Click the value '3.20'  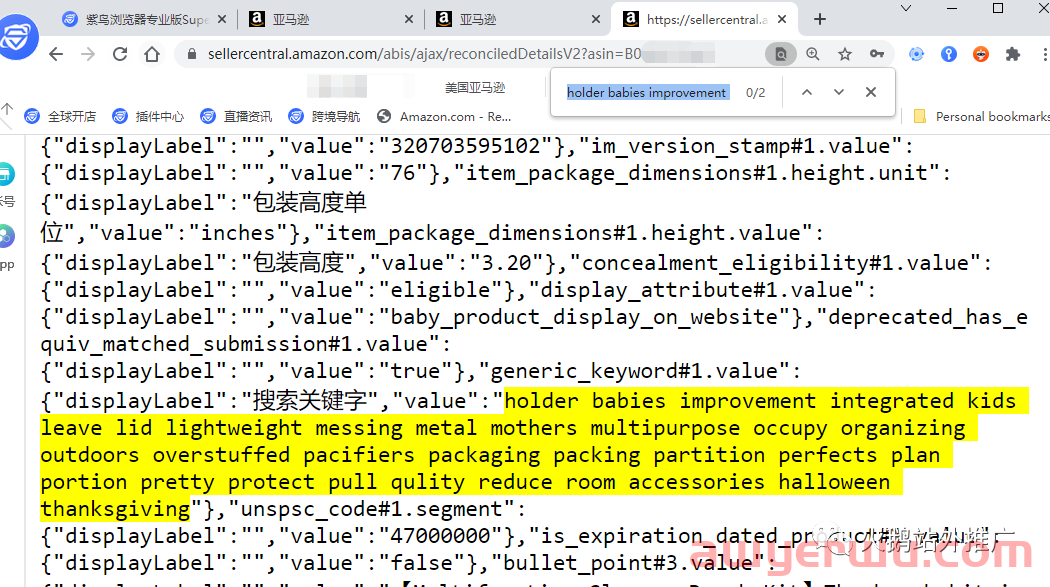click(506, 263)
